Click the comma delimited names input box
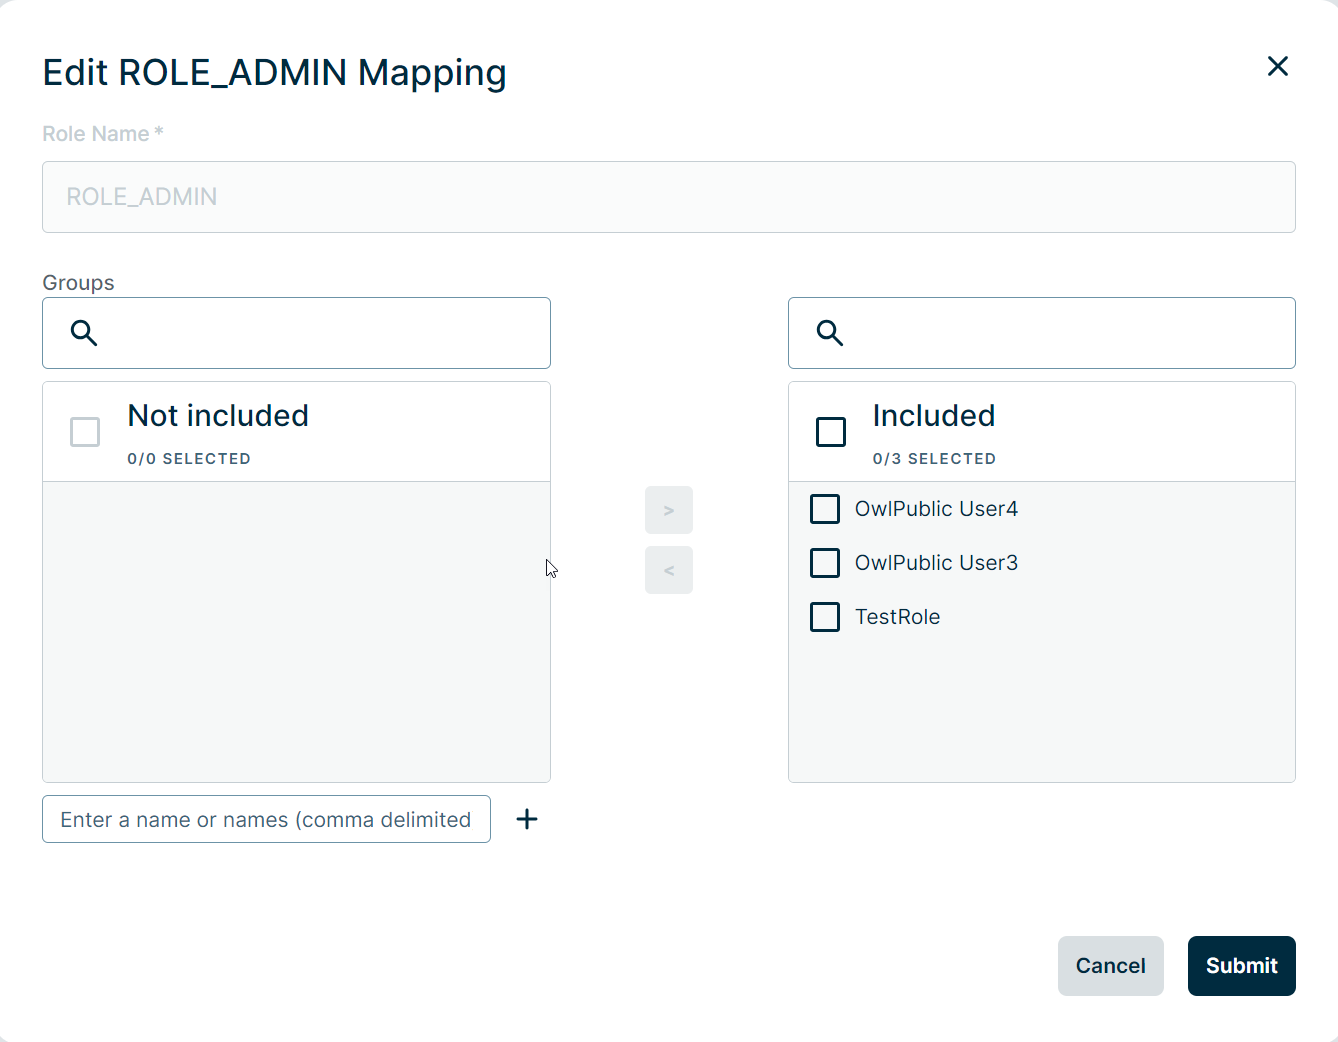Screen dimensions: 1338x1042 tap(266, 819)
